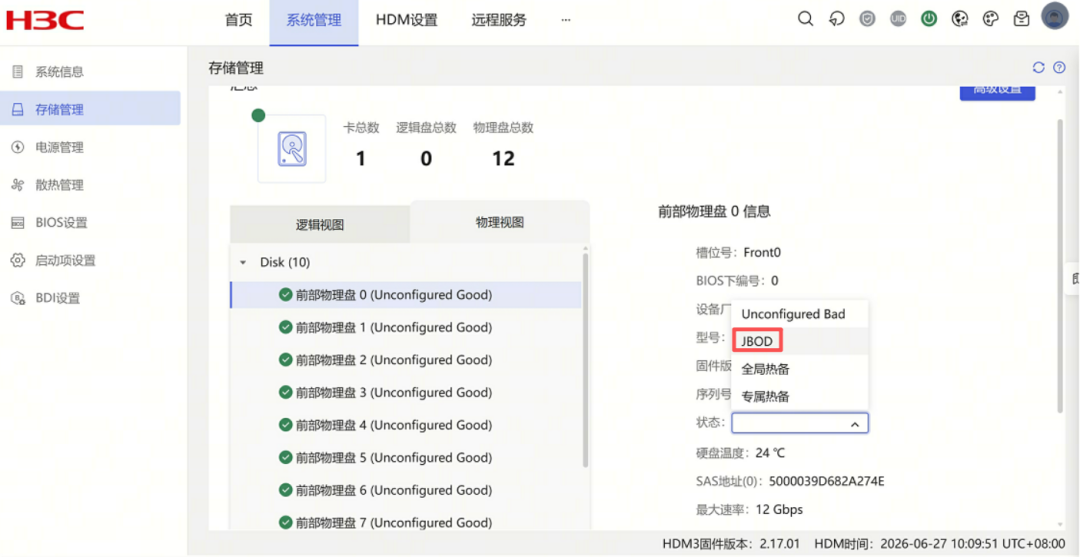
Task: Open the help question mark icon
Action: 1059,67
